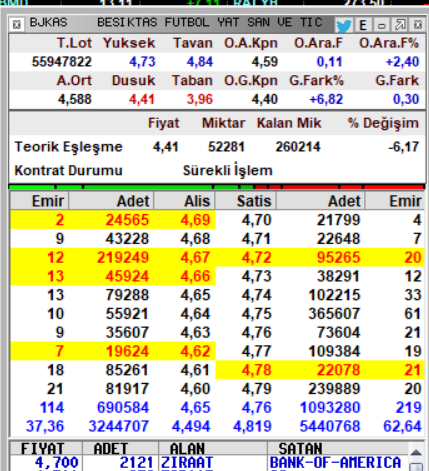Image resolution: width=429 pixels, height=471 pixels.
Task: Select bid price 4,62
Action: (195, 351)
